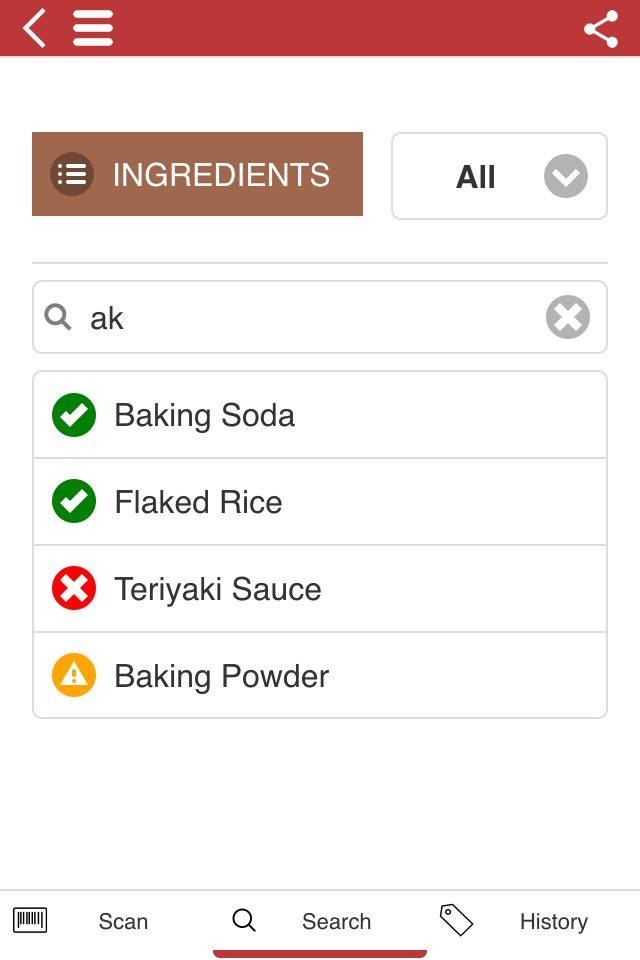Tap the back arrow in header

click(x=34, y=28)
